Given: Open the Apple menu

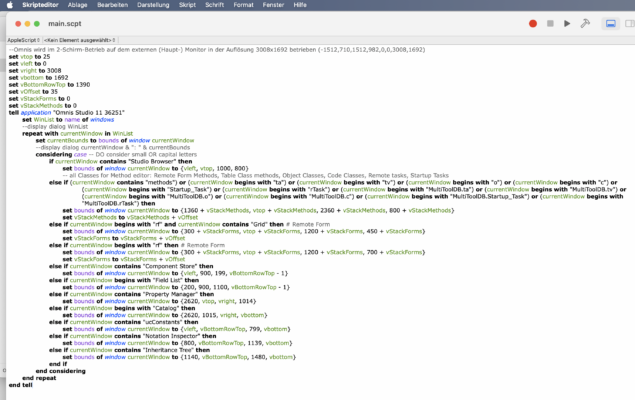Looking at the screenshot, I should pos(9,4).
